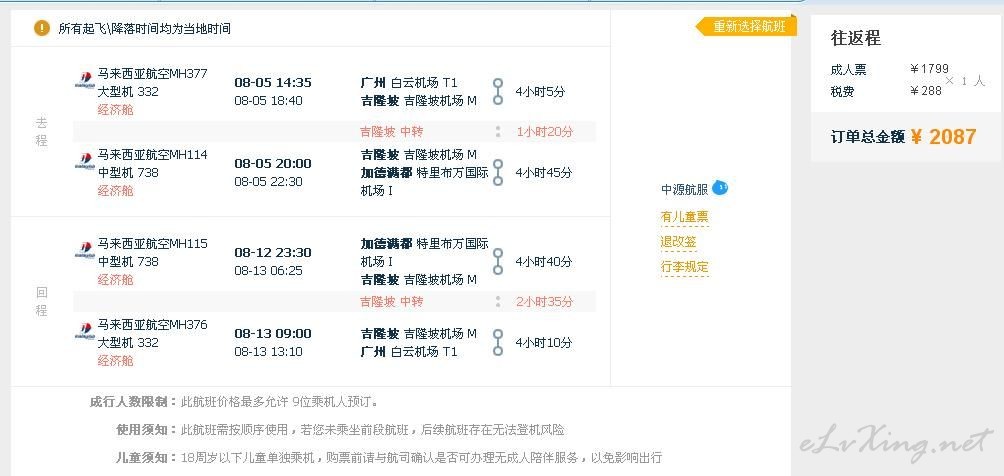Screen dimensions: 1004x476
Task: Click the 1小时20分 transfer duration
Action: pos(544,132)
